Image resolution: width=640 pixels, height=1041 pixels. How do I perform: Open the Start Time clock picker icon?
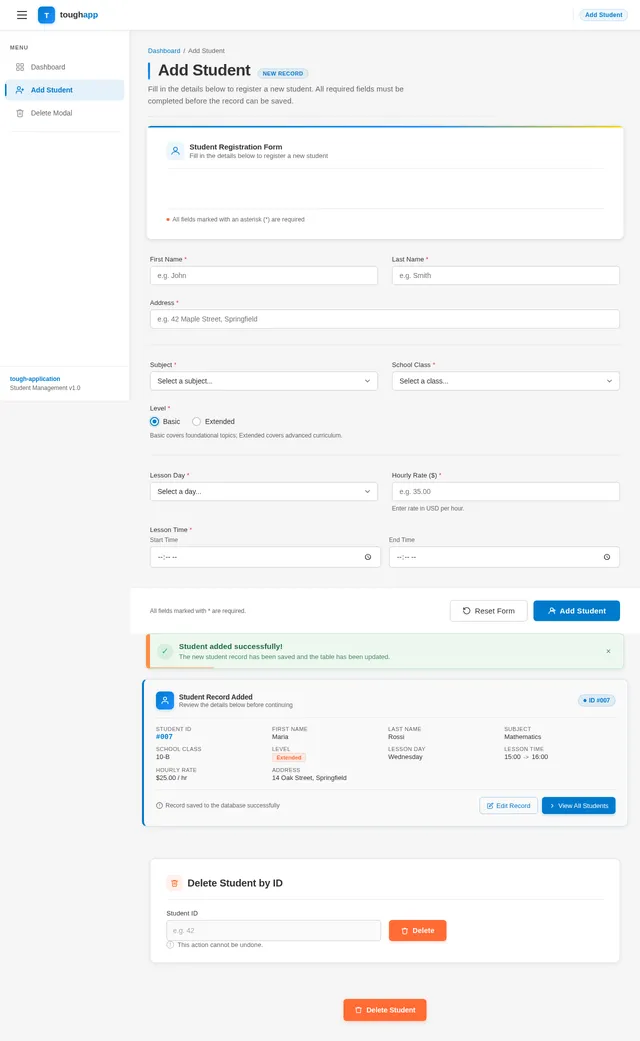click(368, 557)
